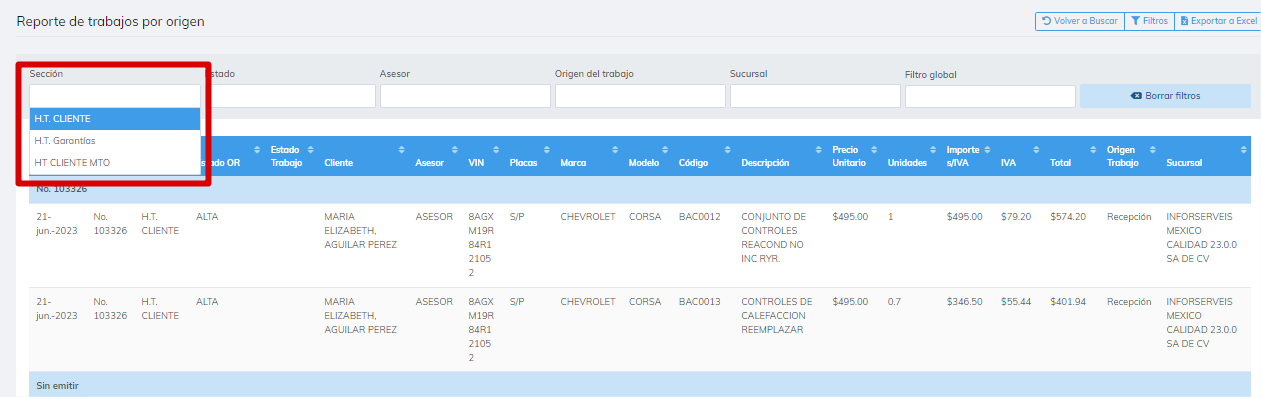Select the amount $346.50
The image size is (1261, 397).
tap(965, 301)
